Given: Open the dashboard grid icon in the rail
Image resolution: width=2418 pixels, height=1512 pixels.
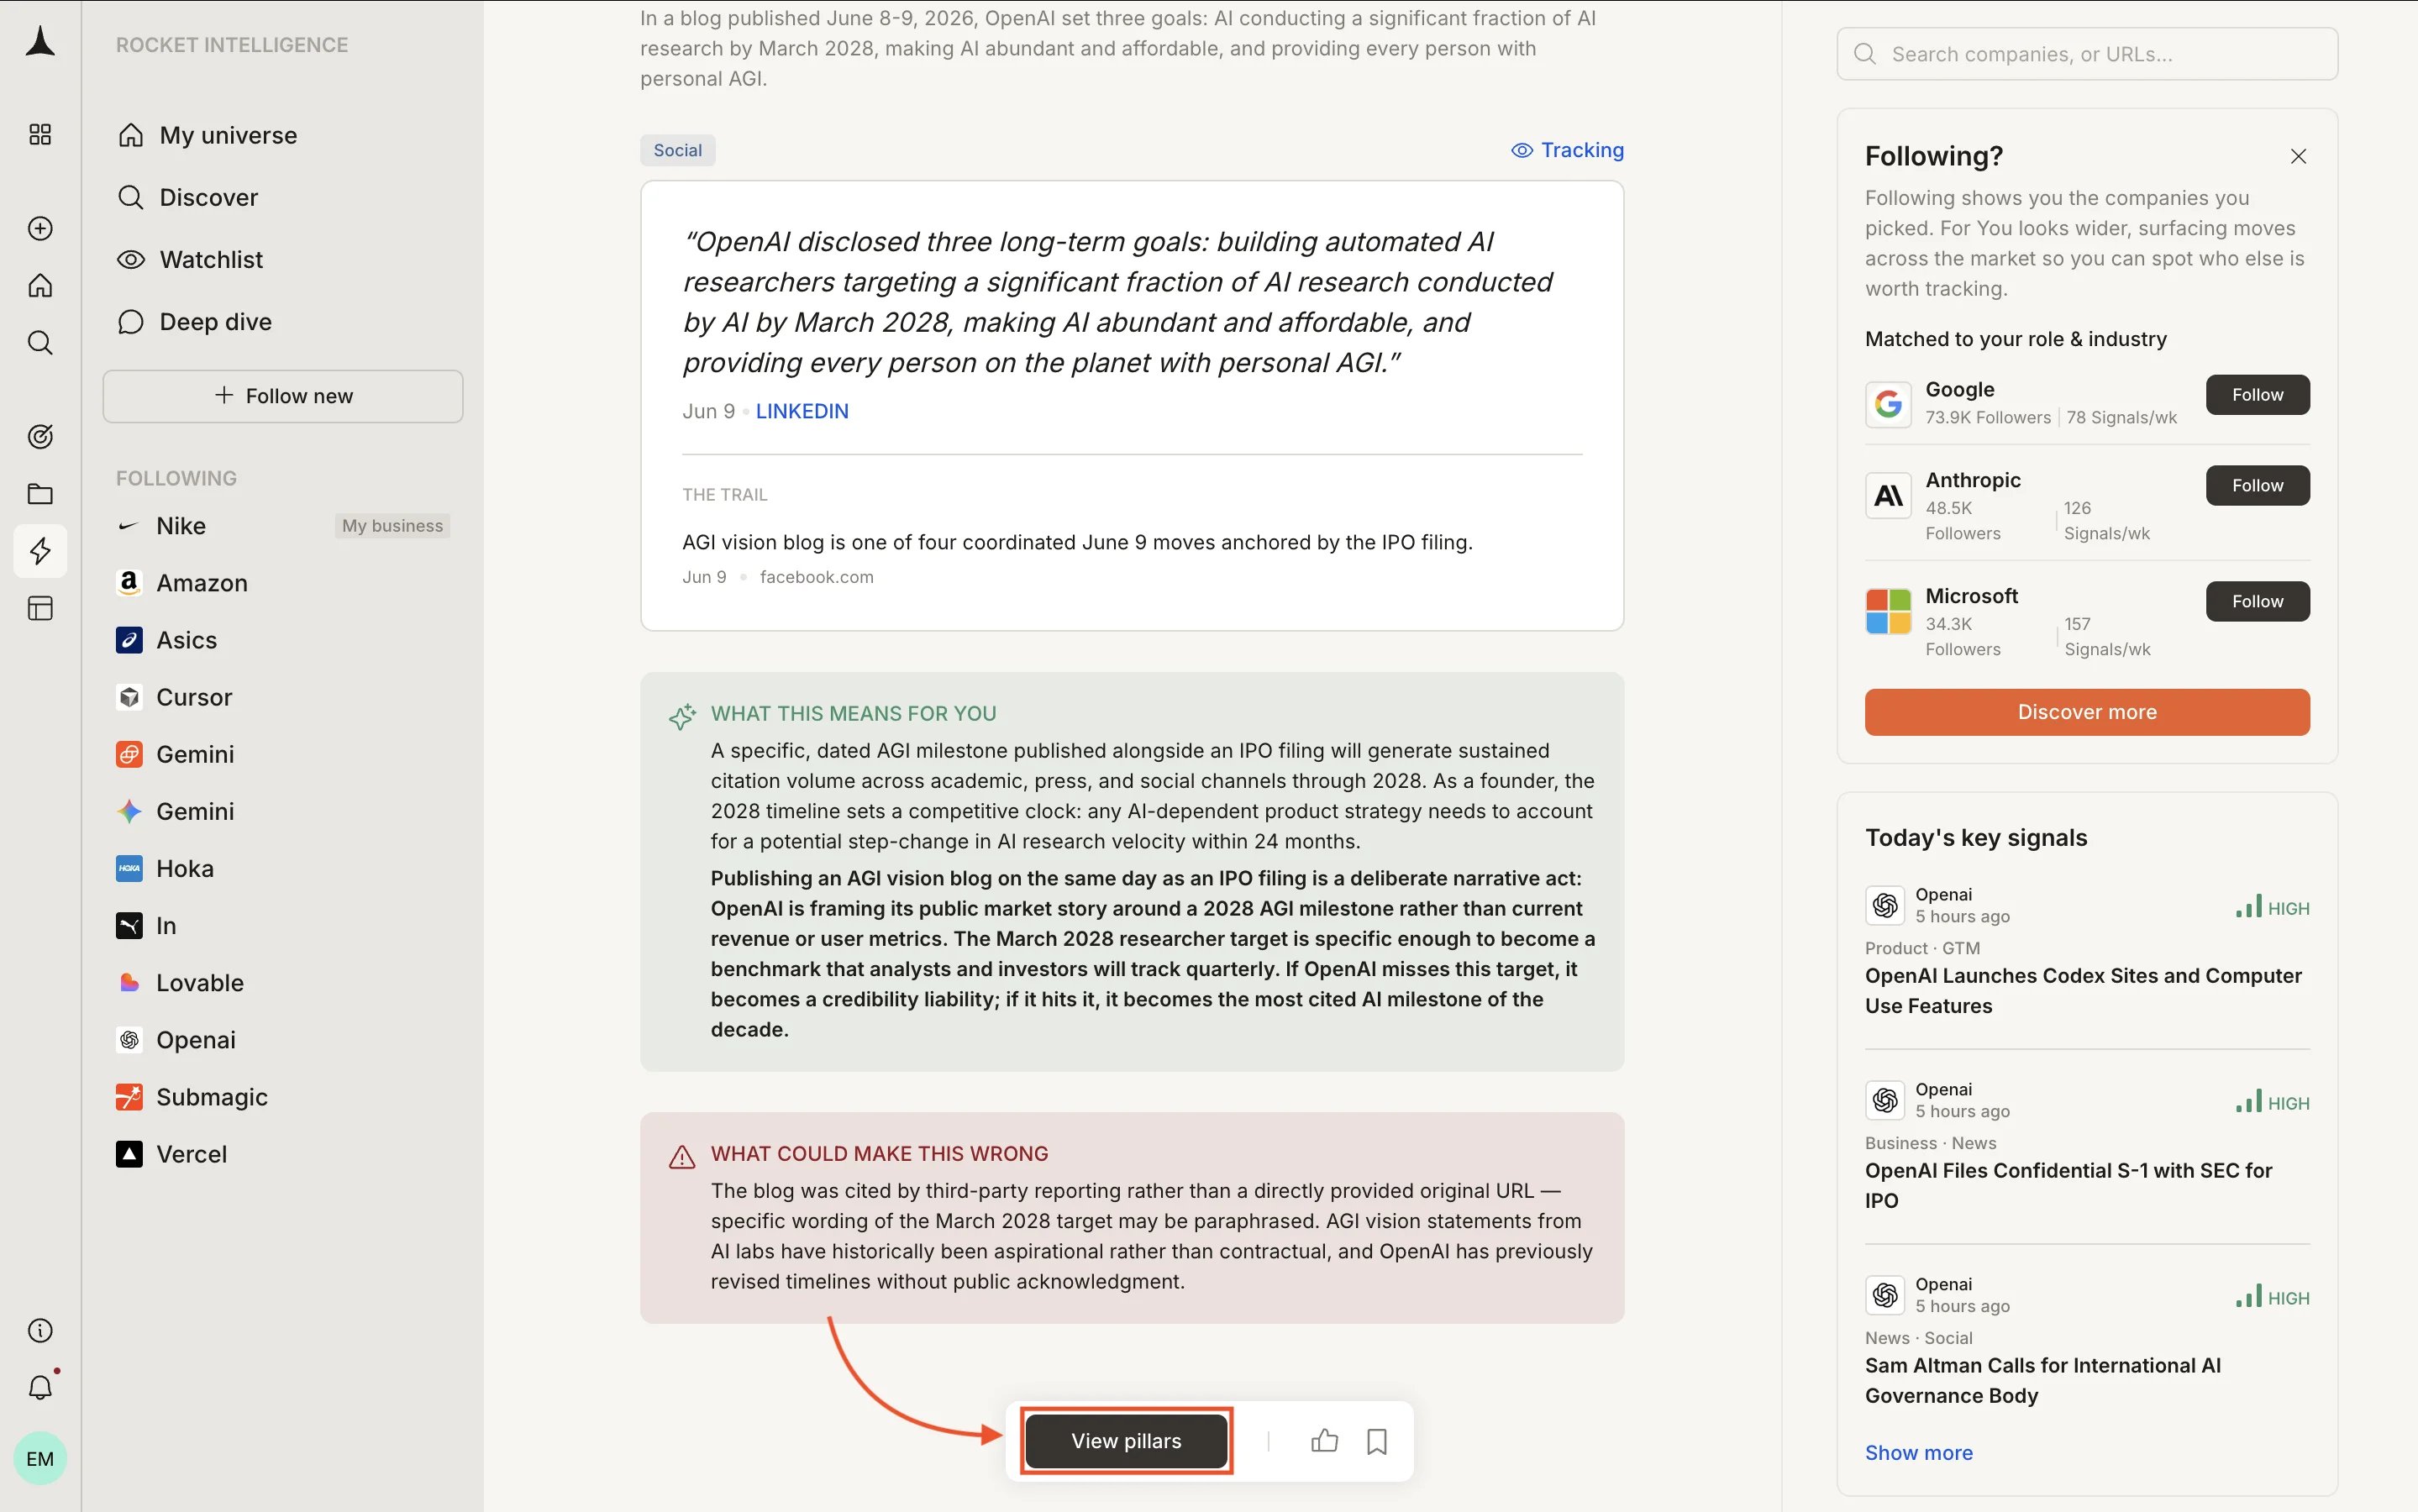Looking at the screenshot, I should 40,134.
